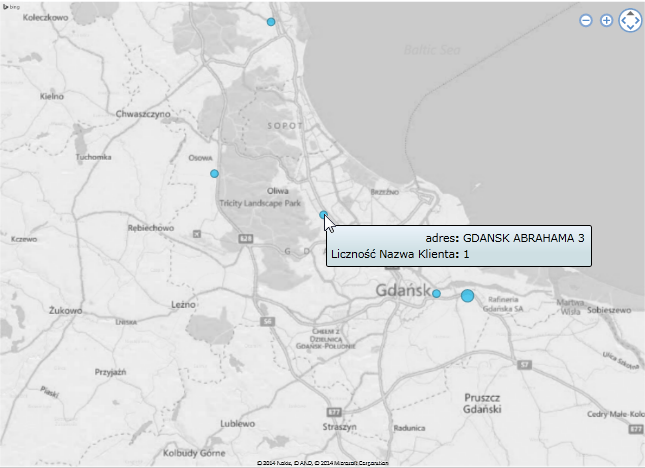
Task: Zoom in the map with plus button
Action: pyautogui.click(x=606, y=21)
